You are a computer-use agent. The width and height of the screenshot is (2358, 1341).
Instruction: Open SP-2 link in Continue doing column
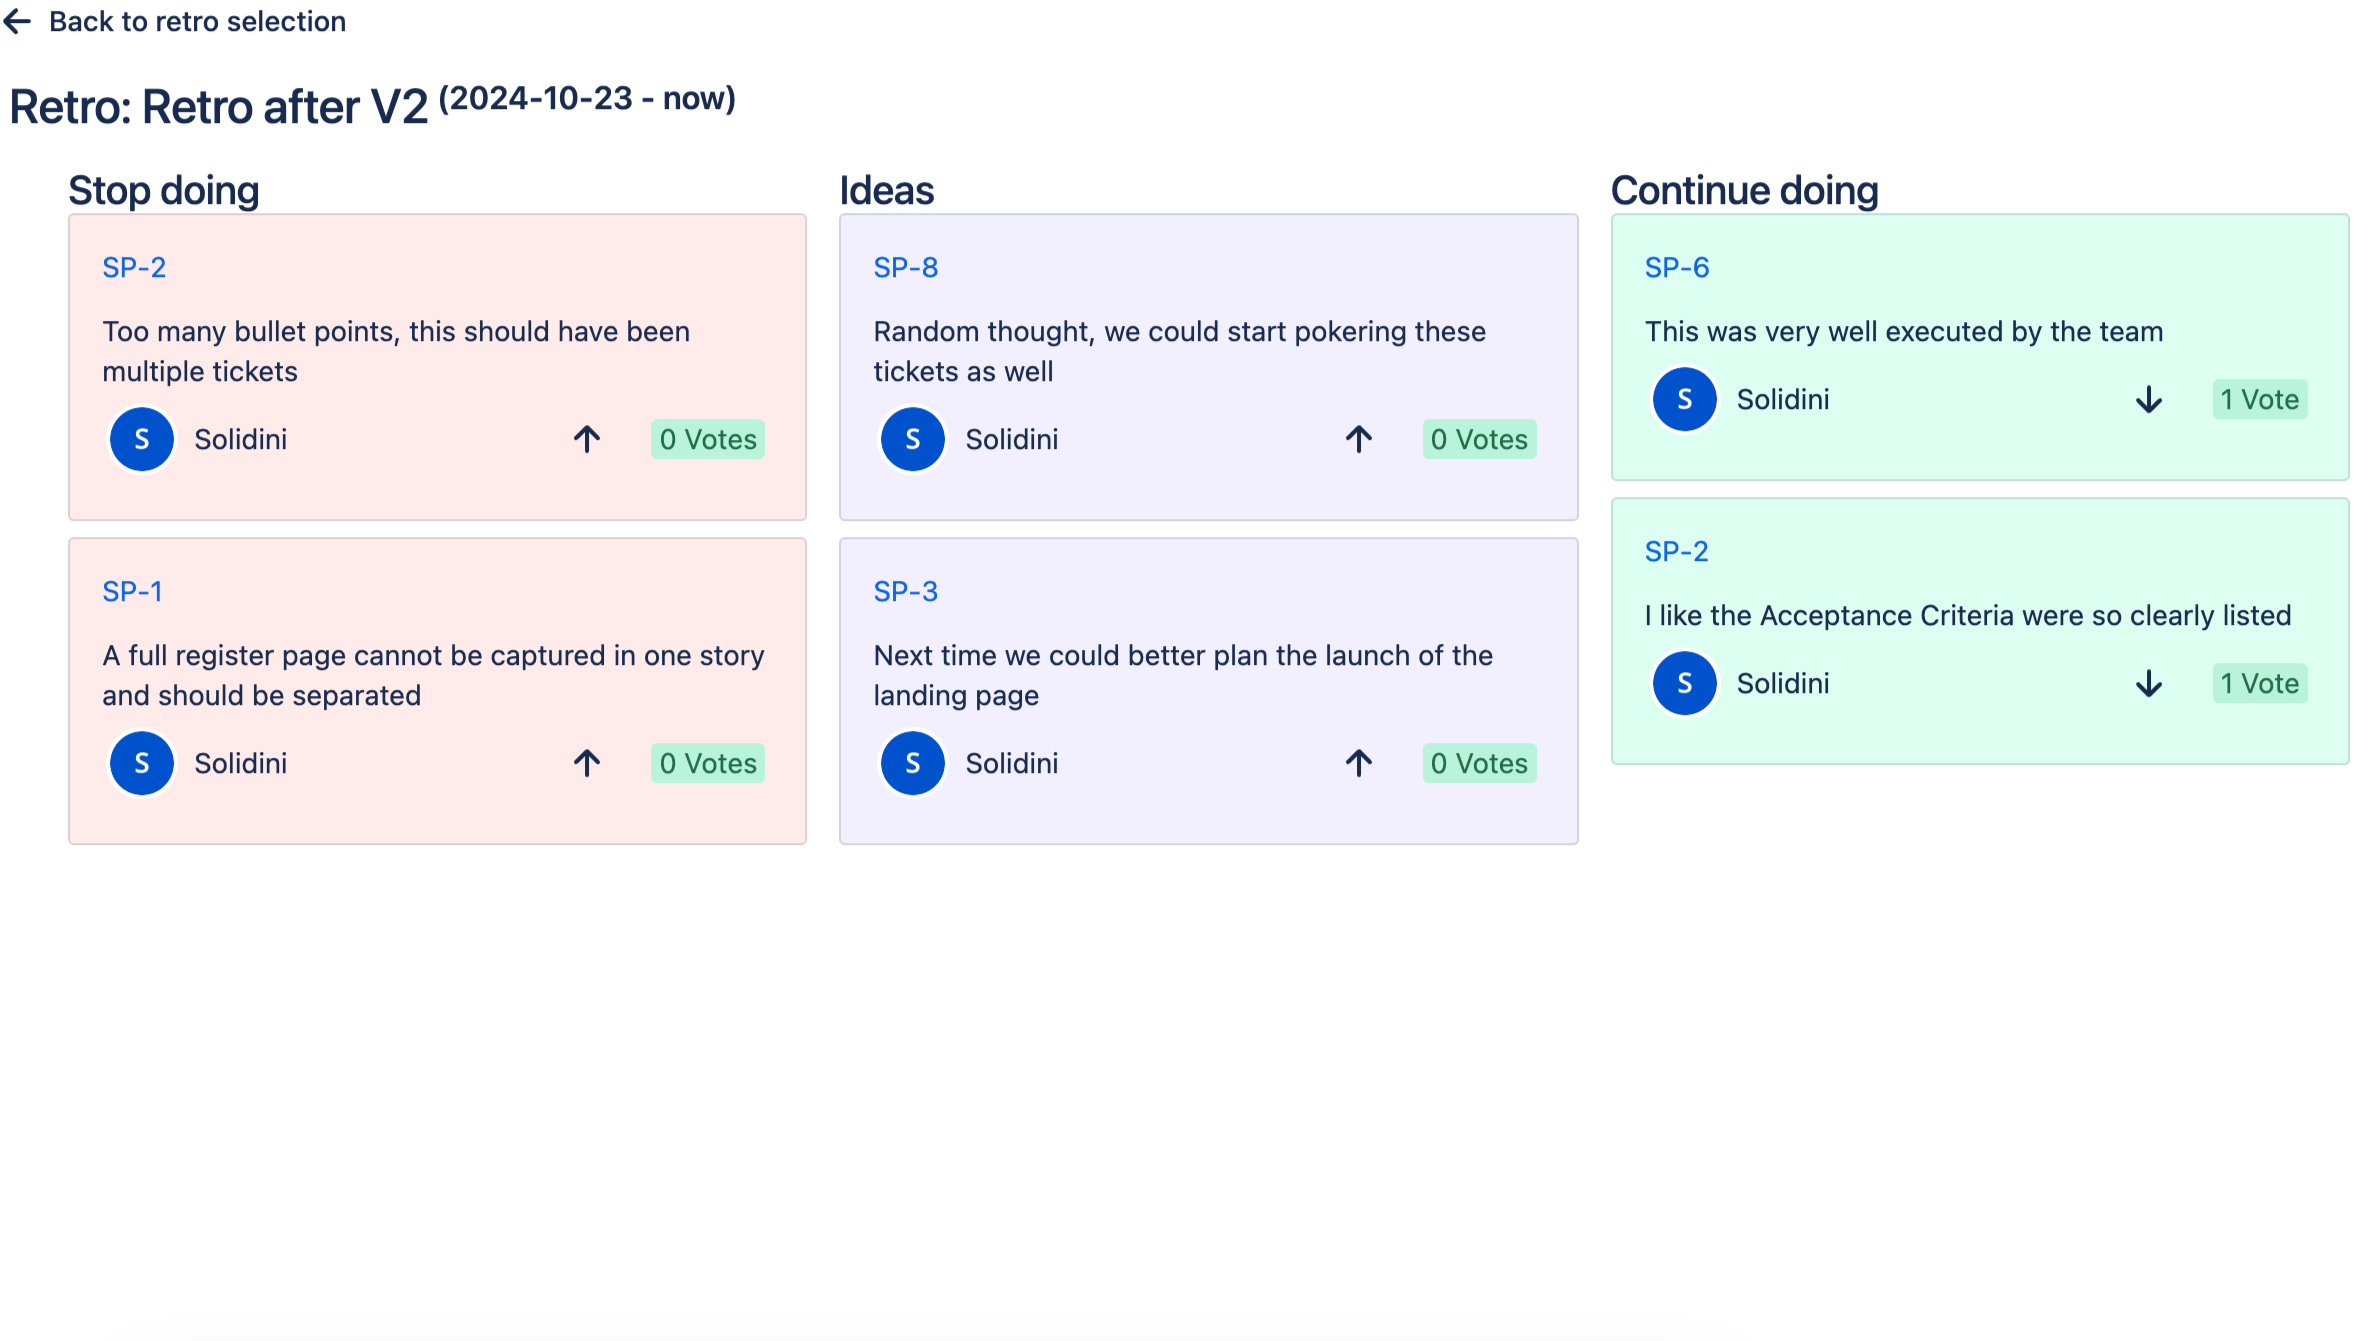click(1676, 551)
